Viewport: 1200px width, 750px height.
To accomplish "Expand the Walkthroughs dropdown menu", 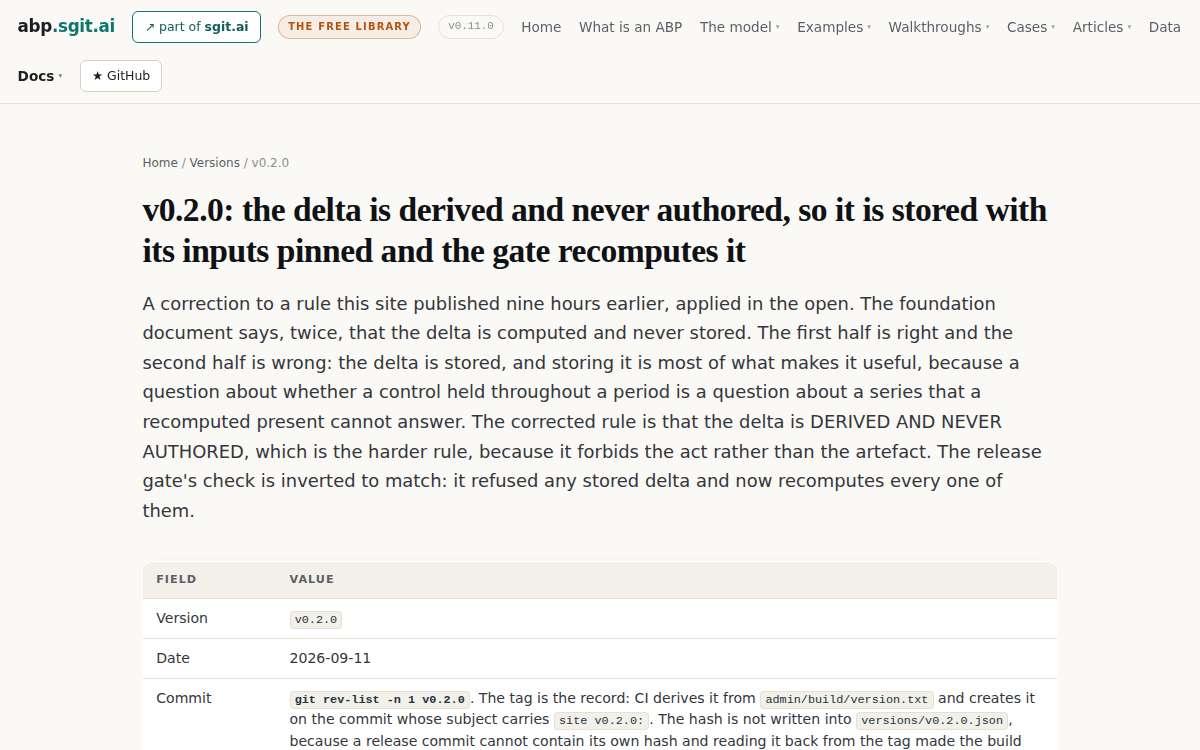I will pyautogui.click(x=939, y=27).
